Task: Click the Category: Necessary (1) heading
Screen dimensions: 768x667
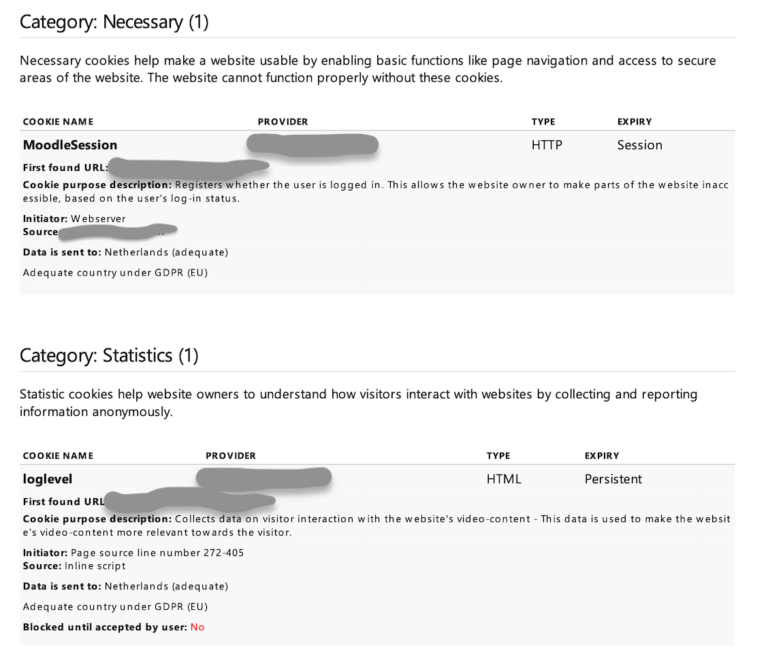Action: point(114,22)
